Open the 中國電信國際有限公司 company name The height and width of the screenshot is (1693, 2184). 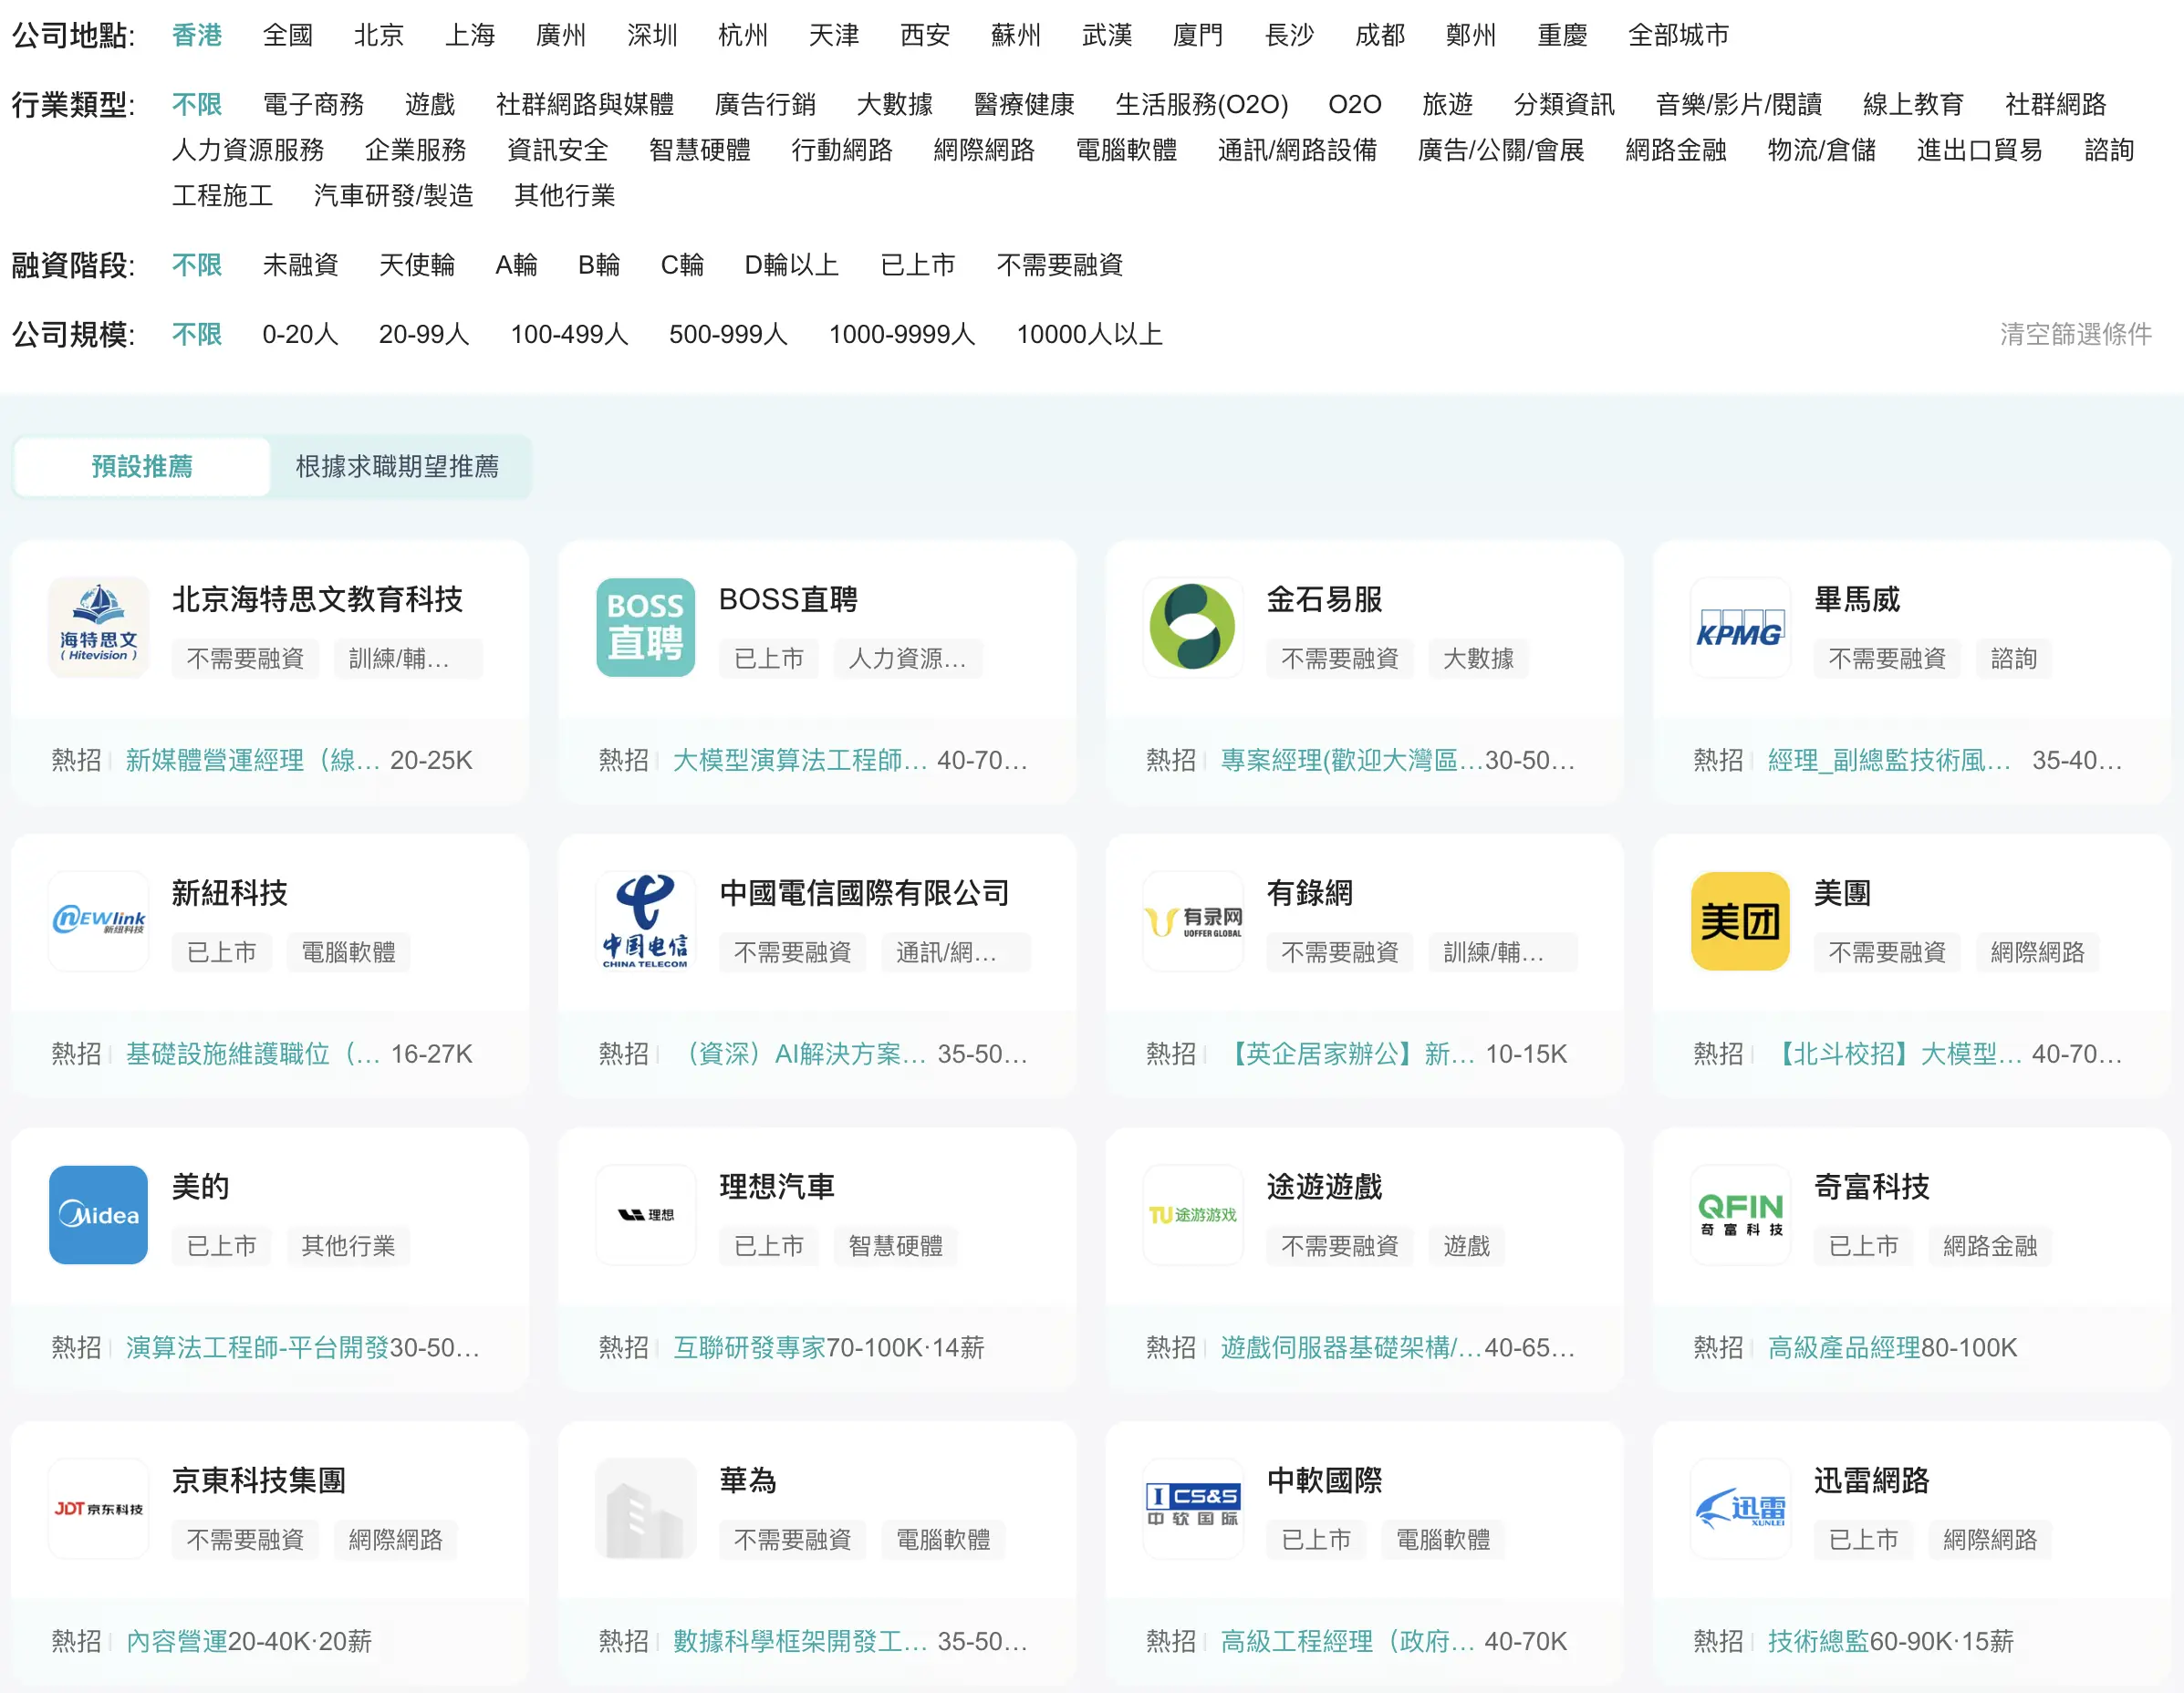864,893
